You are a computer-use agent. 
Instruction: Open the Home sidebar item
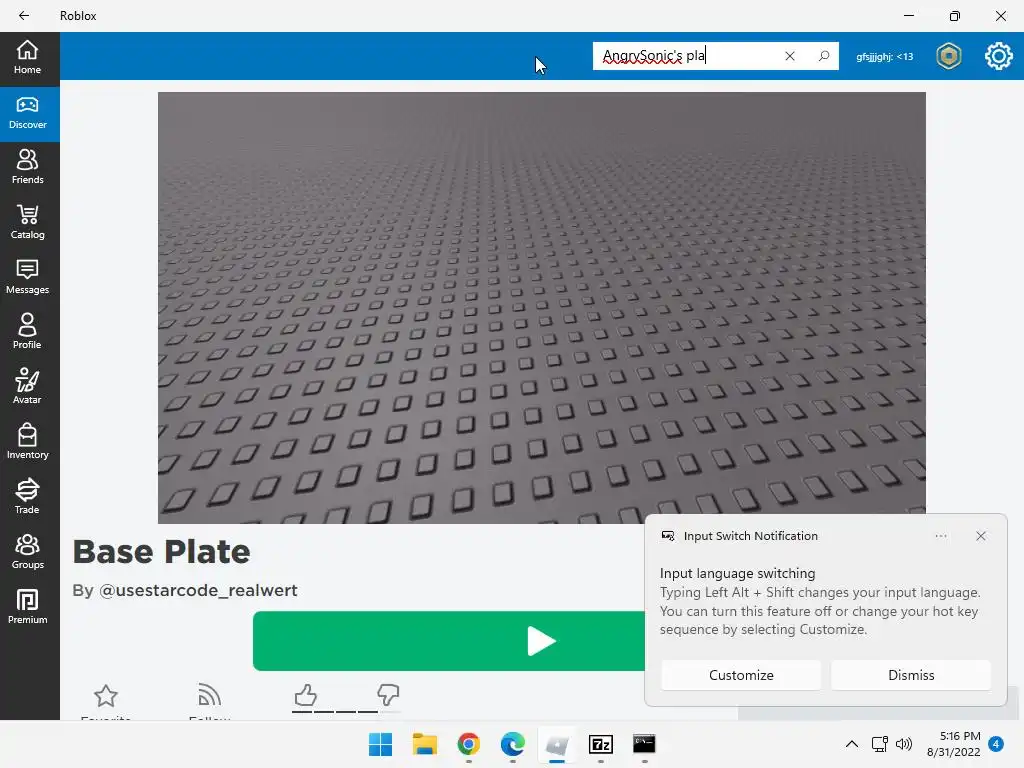pos(27,57)
